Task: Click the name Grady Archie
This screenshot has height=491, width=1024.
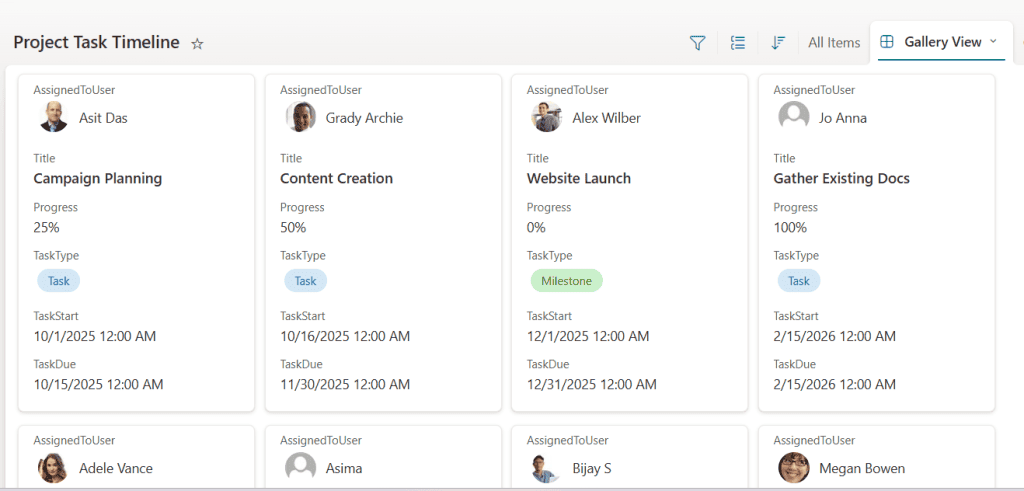Action: [x=364, y=118]
